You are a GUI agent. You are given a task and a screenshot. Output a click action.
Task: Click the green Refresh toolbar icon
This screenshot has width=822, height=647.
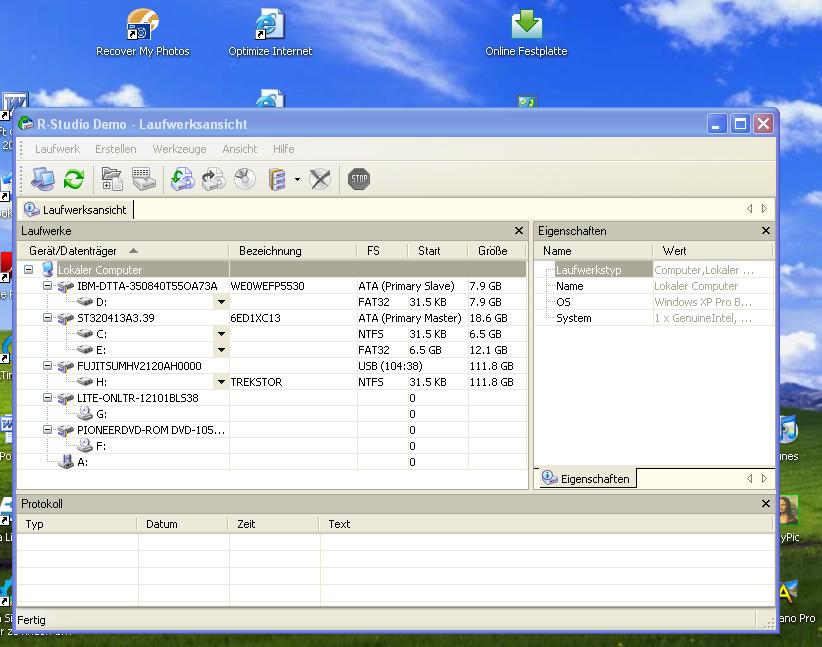(74, 179)
